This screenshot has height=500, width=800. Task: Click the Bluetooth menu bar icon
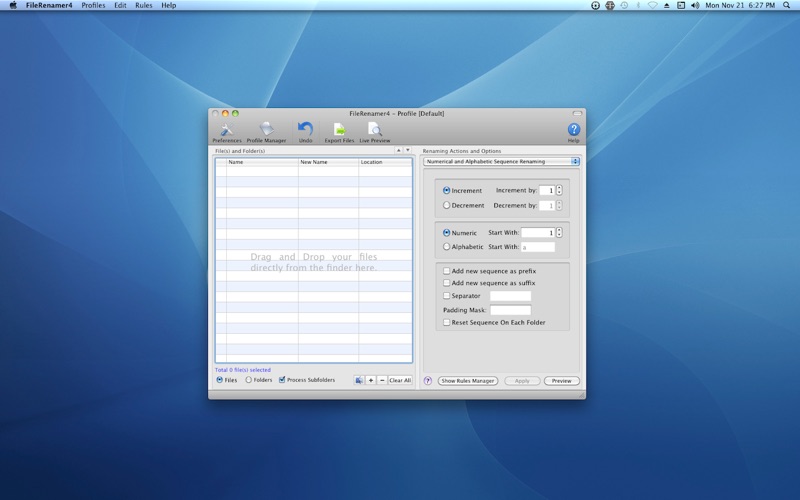click(x=638, y=5)
